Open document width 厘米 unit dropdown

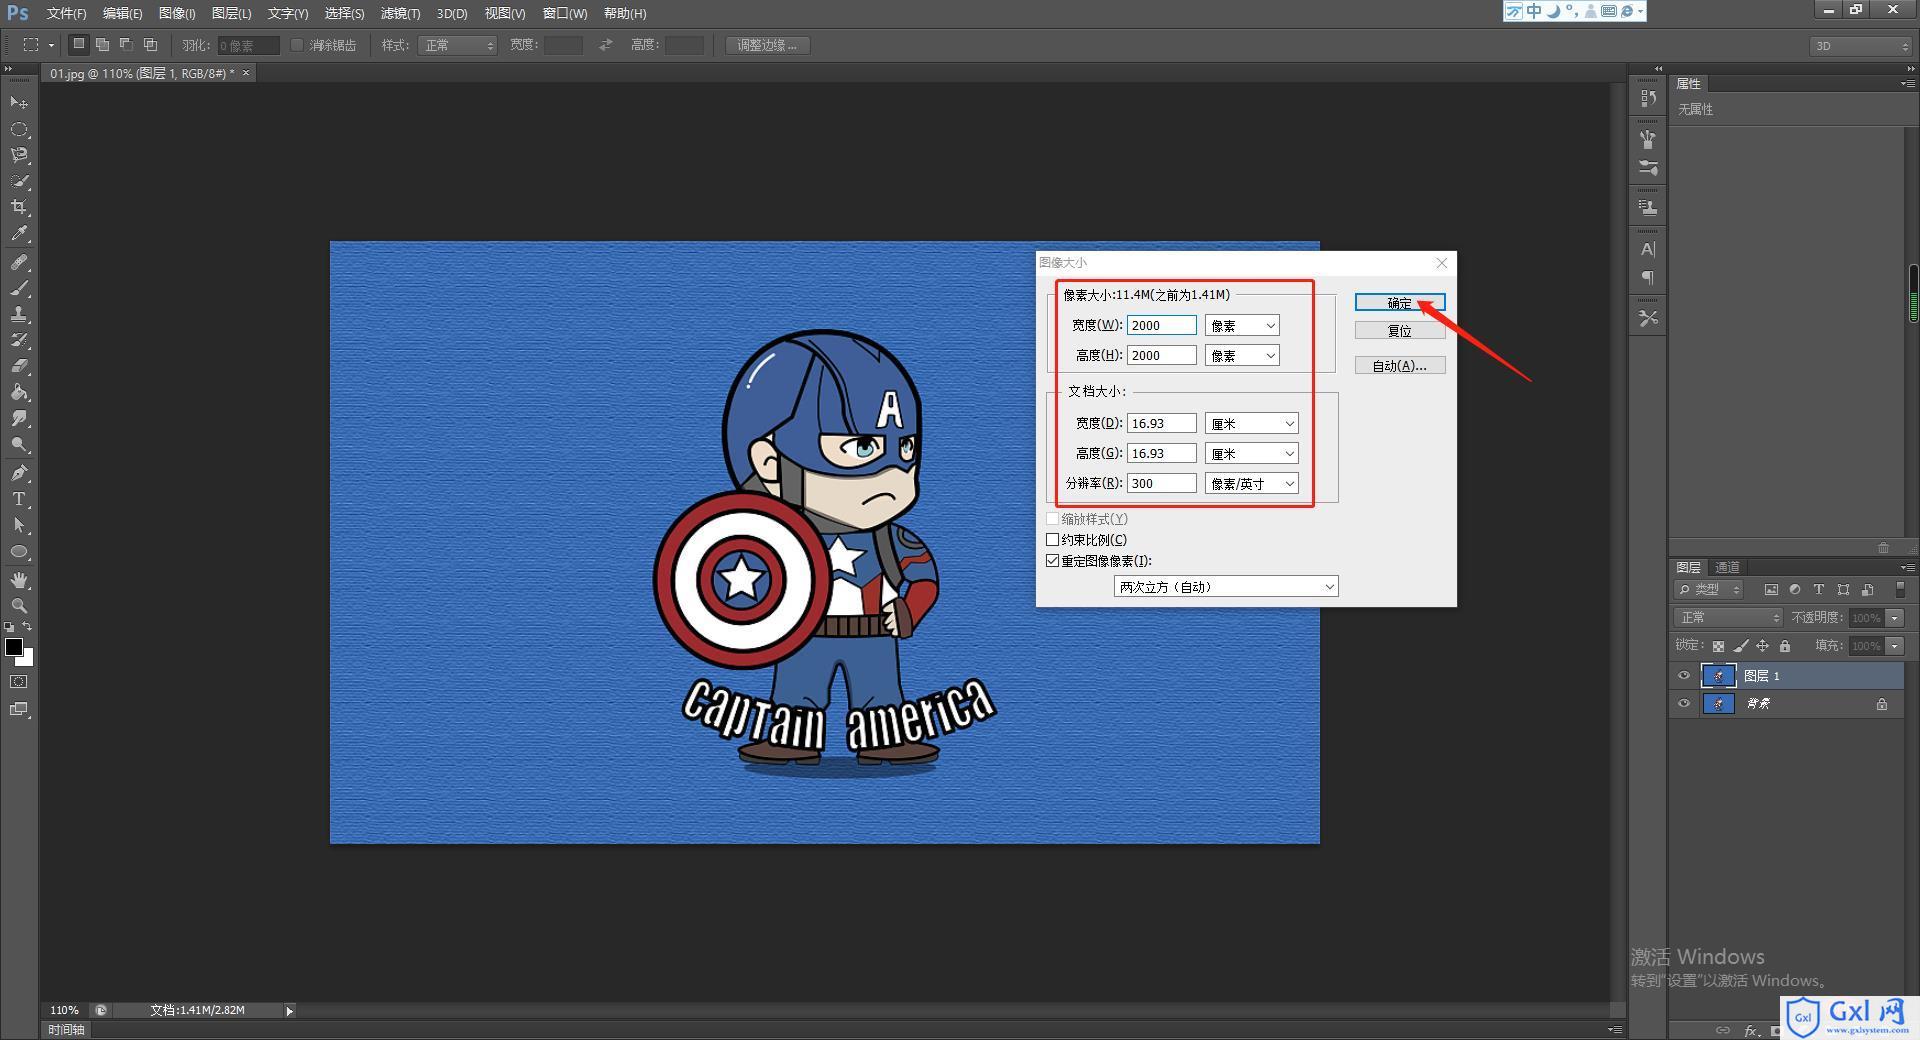[1252, 424]
